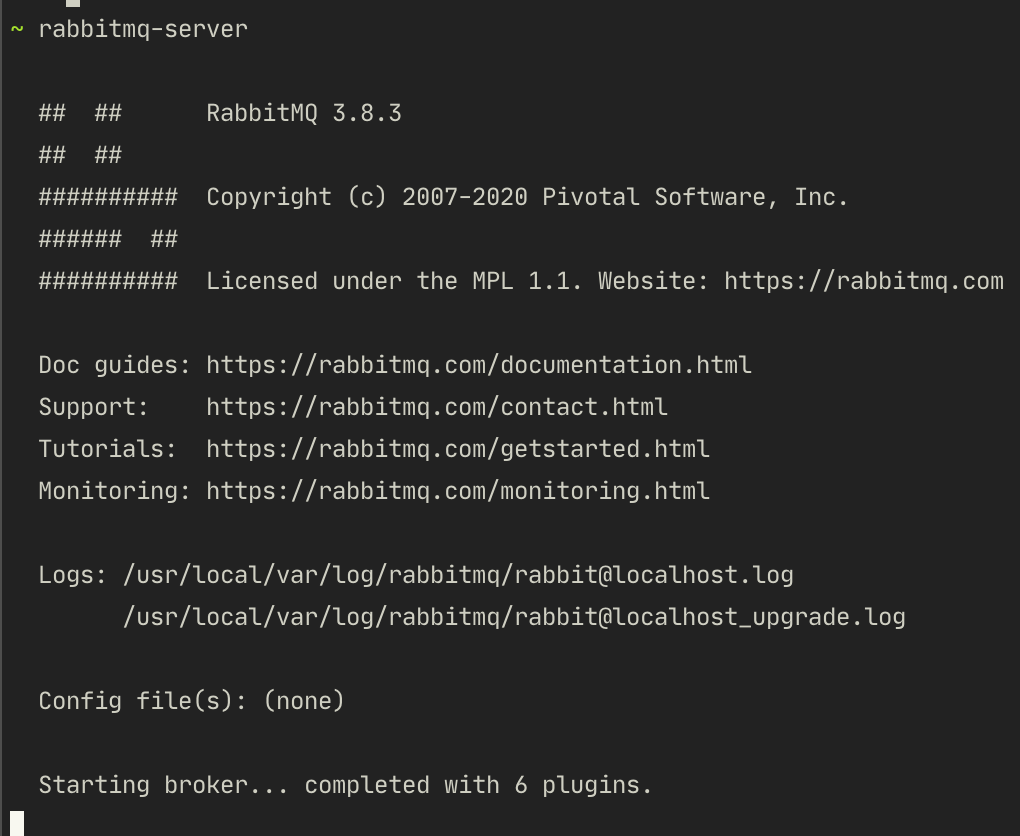The image size is (1020, 836).
Task: Click the 'Logs:' label
Action: click(x=72, y=575)
